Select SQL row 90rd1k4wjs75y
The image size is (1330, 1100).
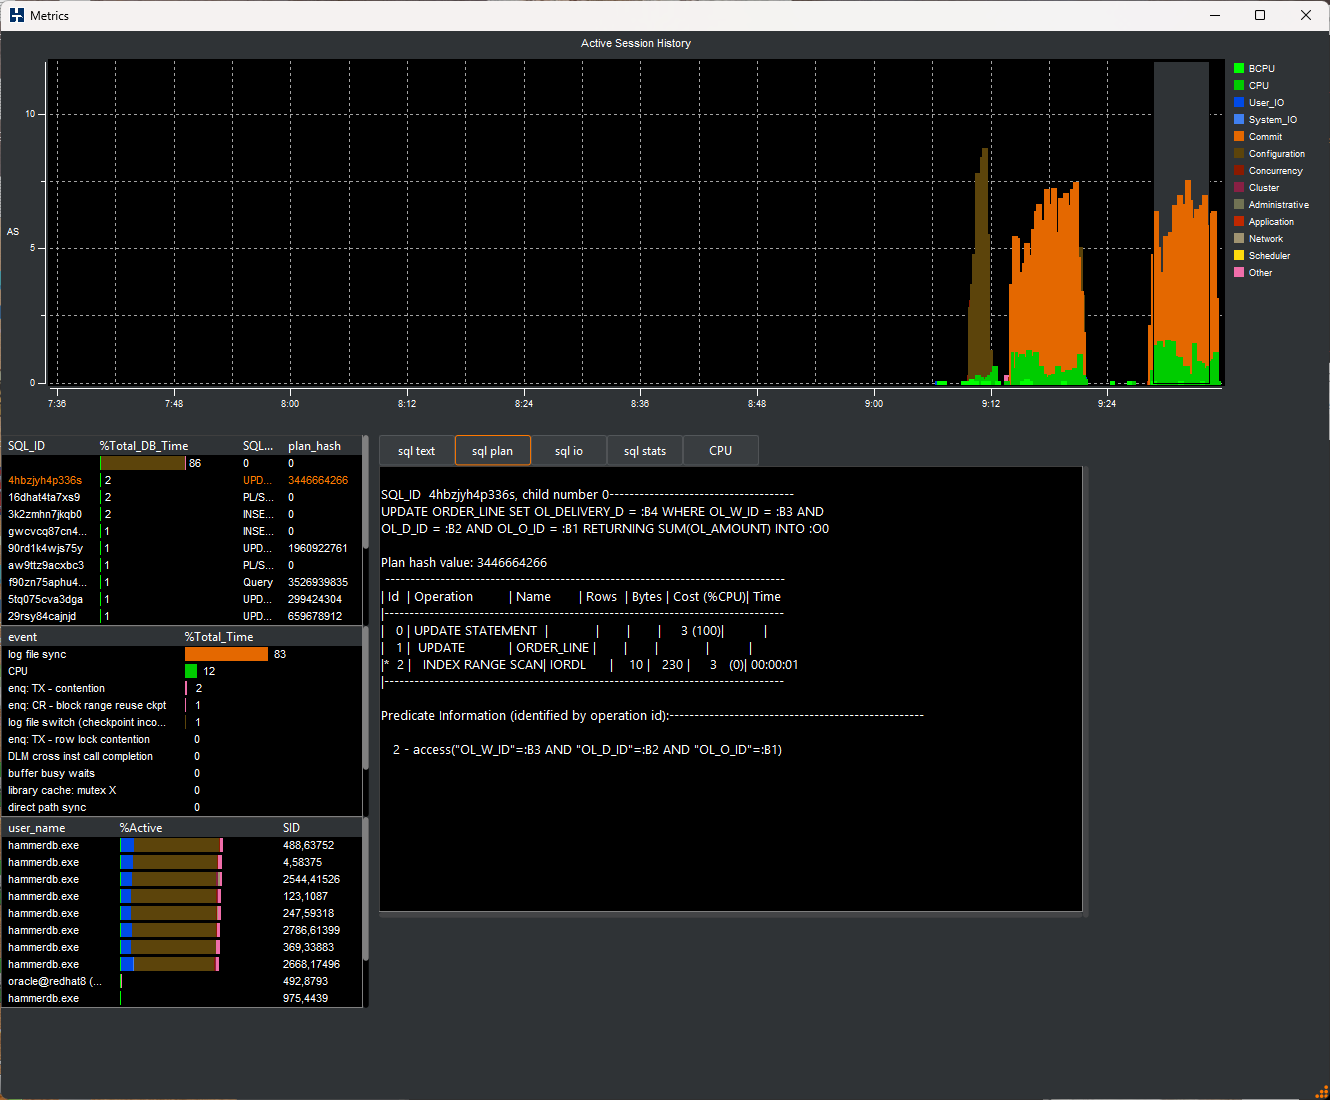click(181, 548)
